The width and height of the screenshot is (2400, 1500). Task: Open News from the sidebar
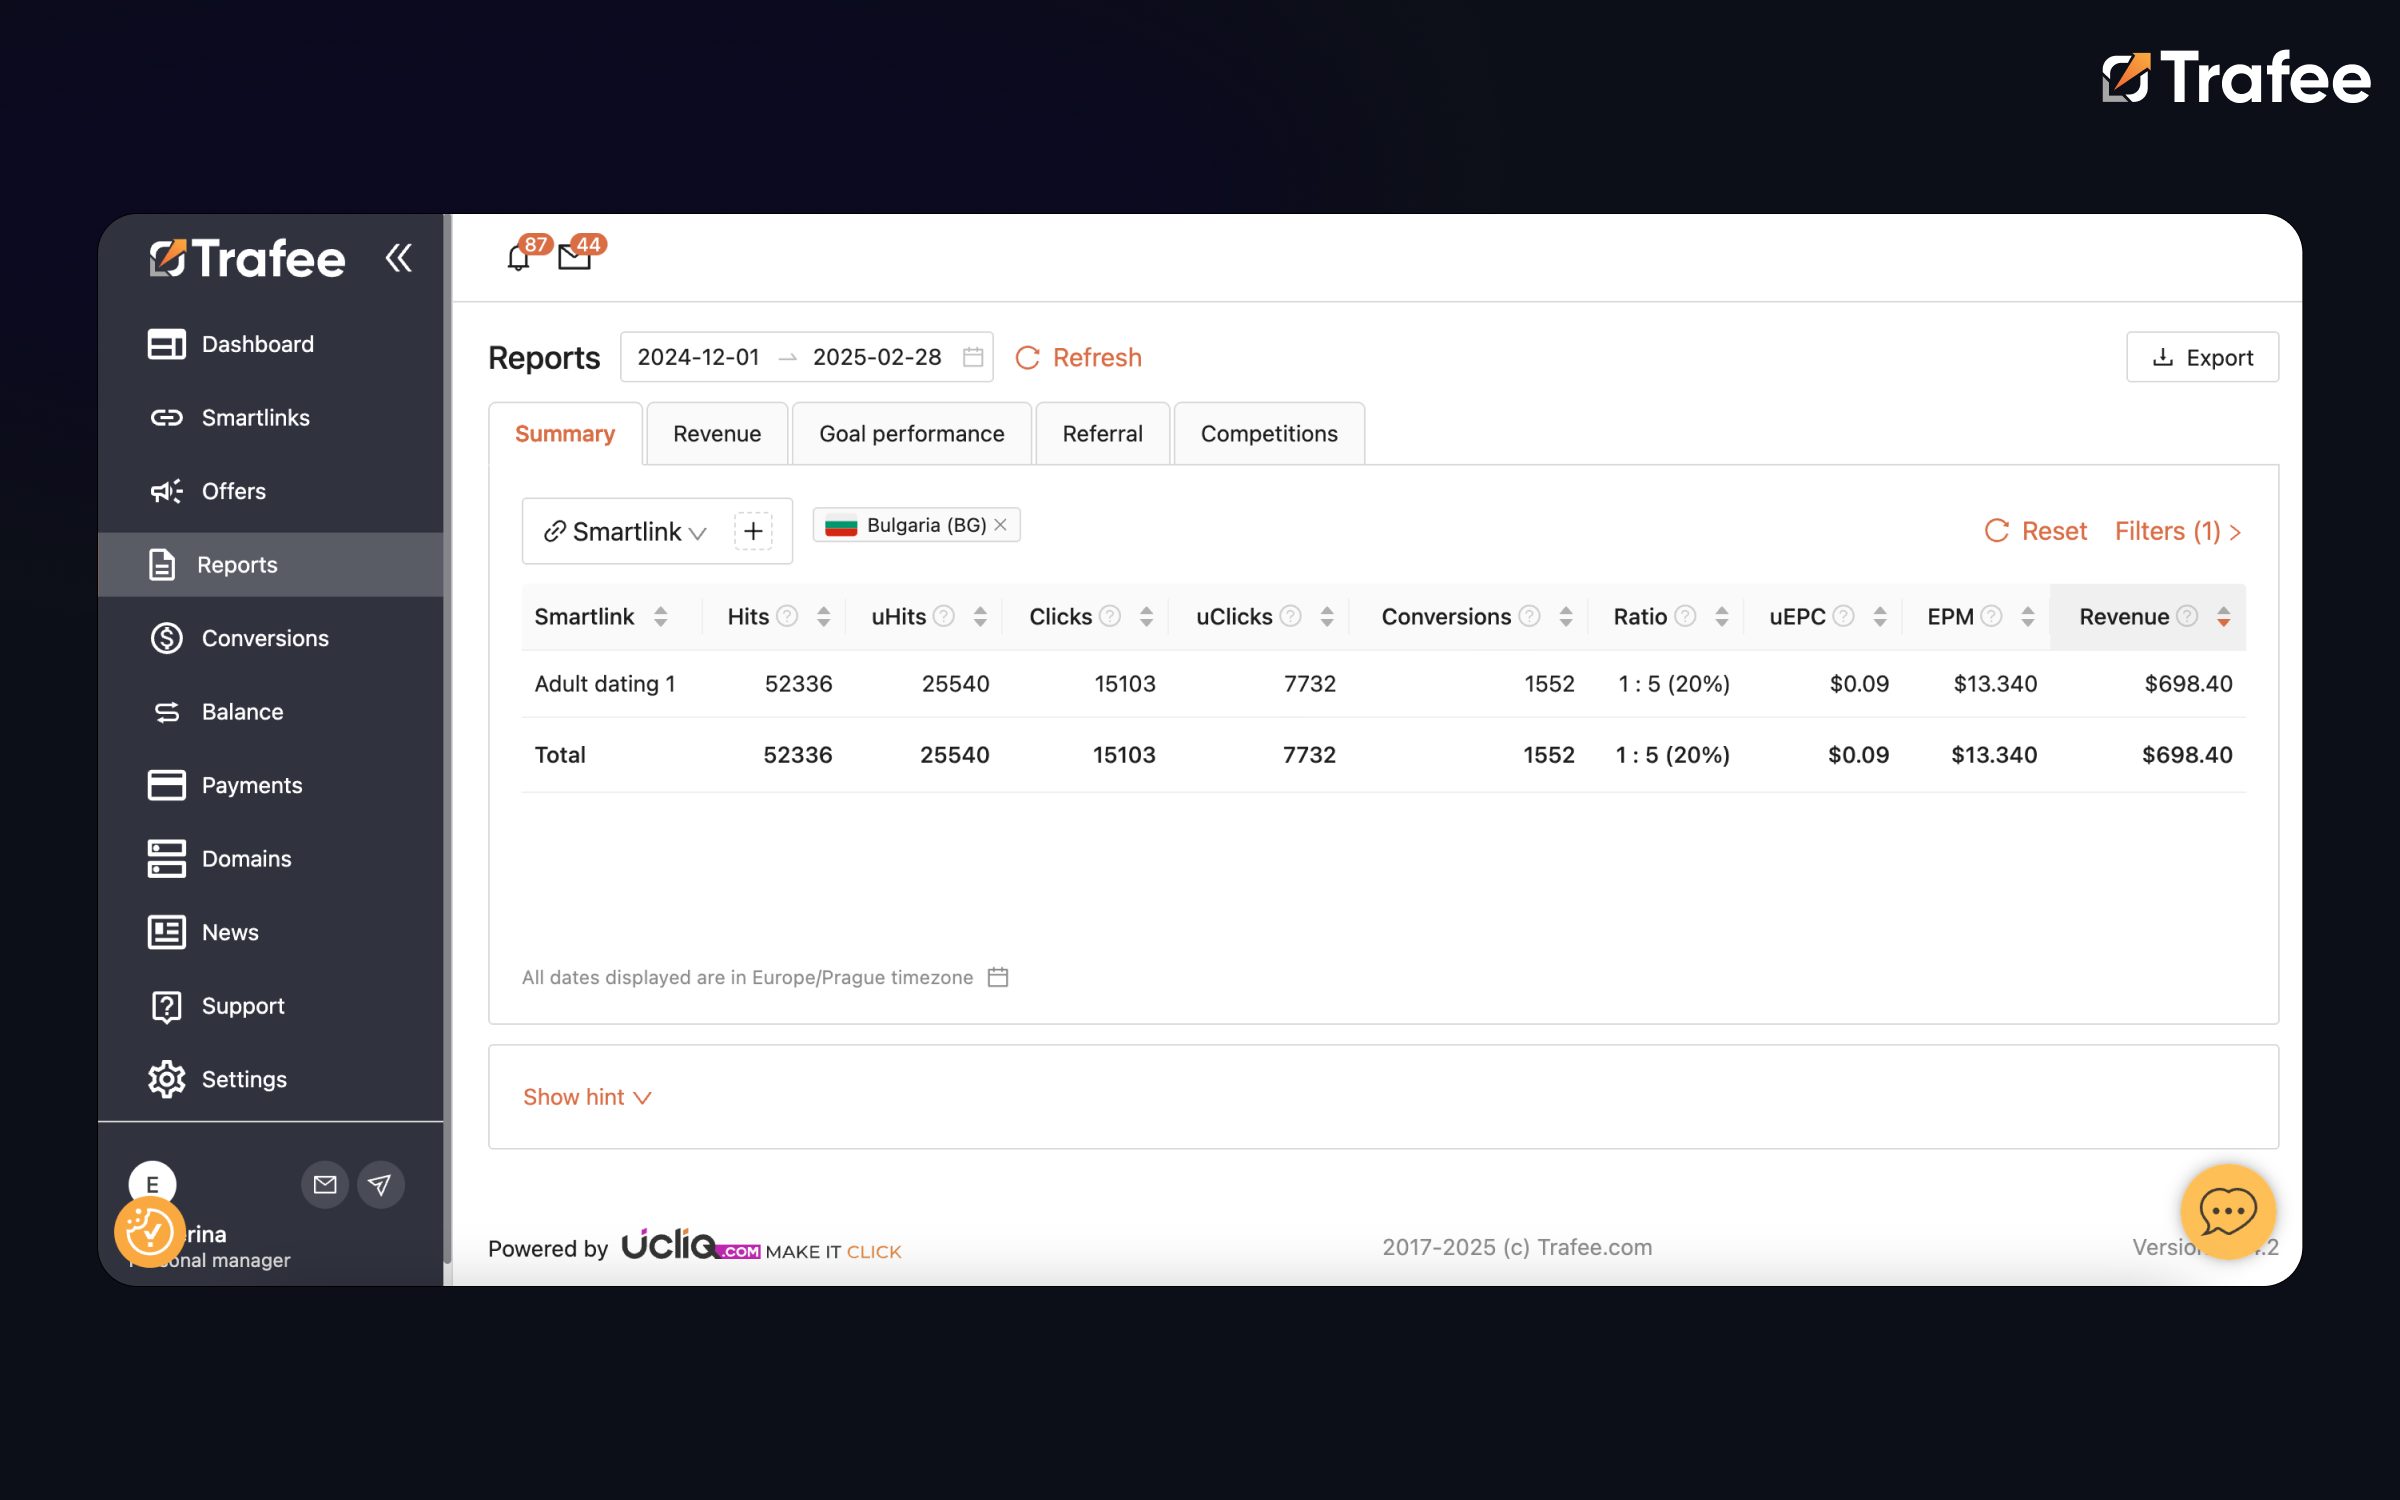pos(270,932)
